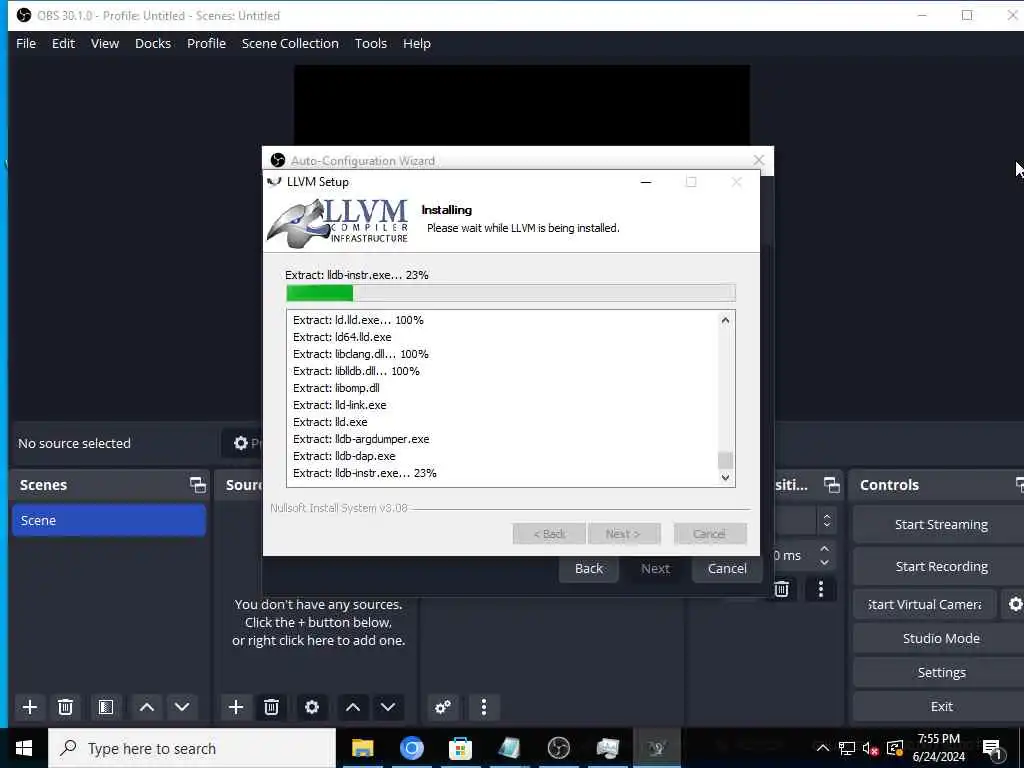Move source up with the Sources panel up arrow
The width and height of the screenshot is (1024, 768).
pyautogui.click(x=353, y=707)
